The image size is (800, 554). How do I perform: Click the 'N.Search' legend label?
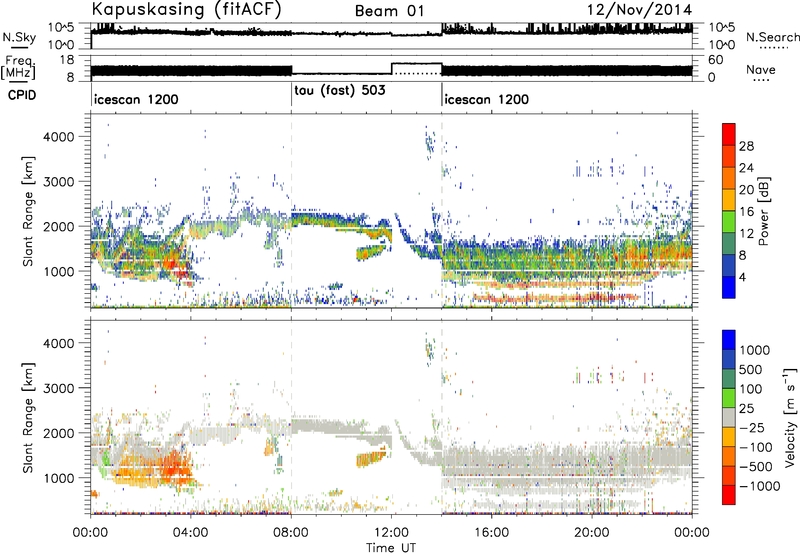click(x=772, y=37)
